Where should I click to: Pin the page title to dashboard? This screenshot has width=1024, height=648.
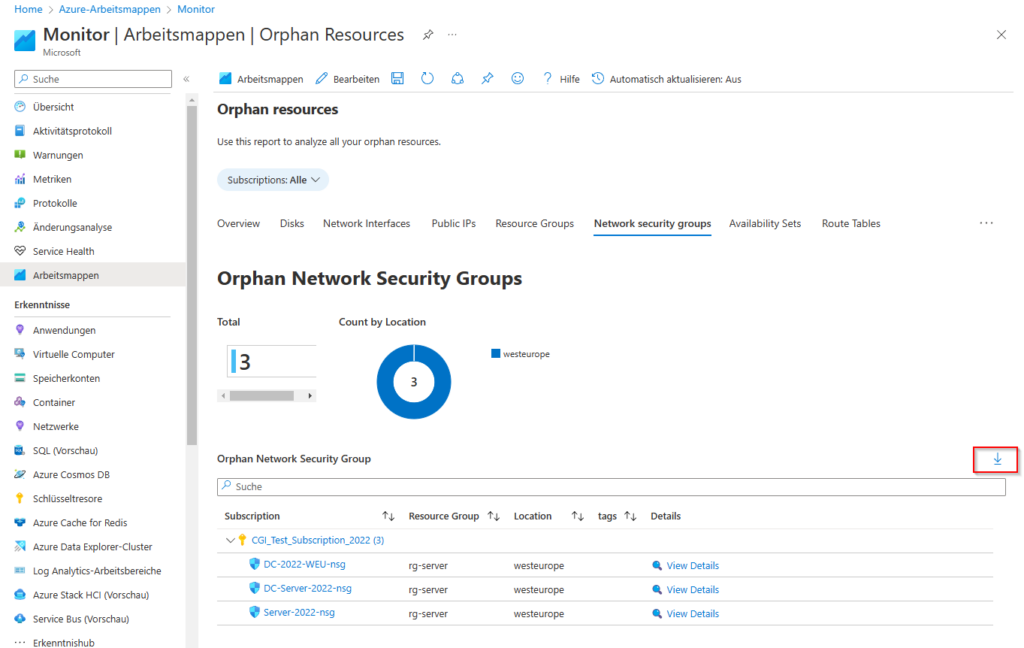(x=428, y=35)
